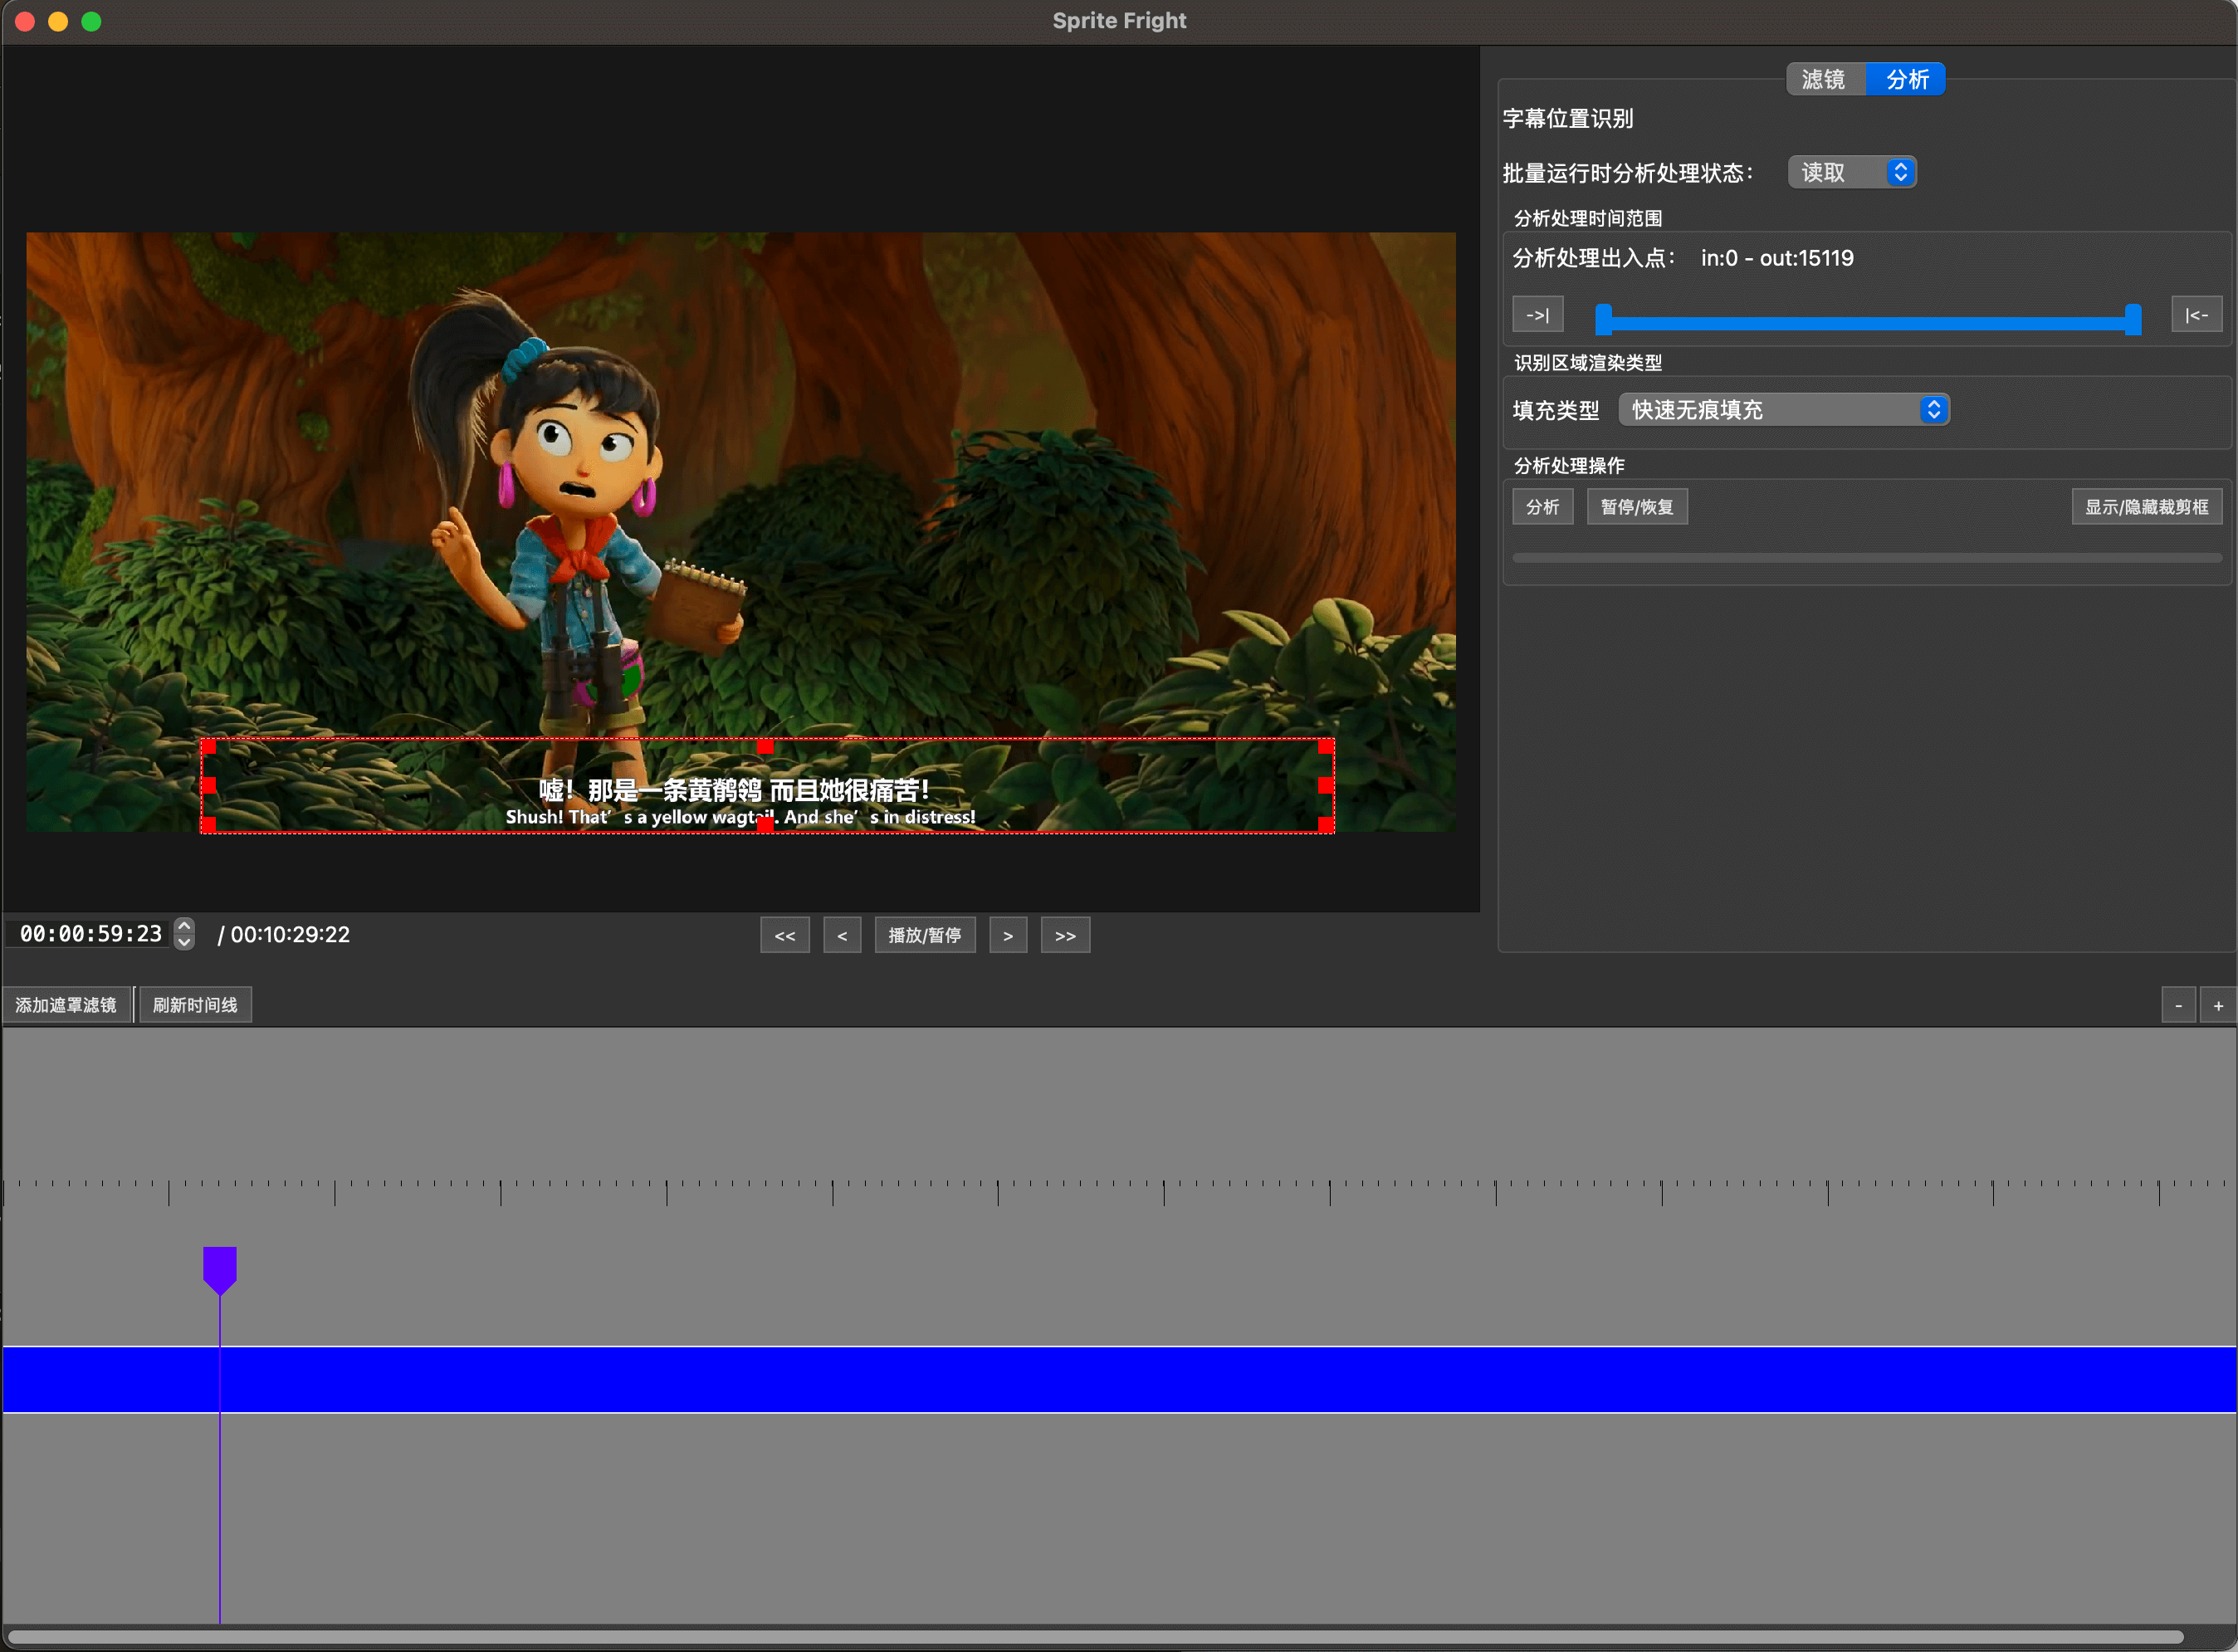Click 刷新时间线 button
2238x1652 pixels.
(195, 1005)
